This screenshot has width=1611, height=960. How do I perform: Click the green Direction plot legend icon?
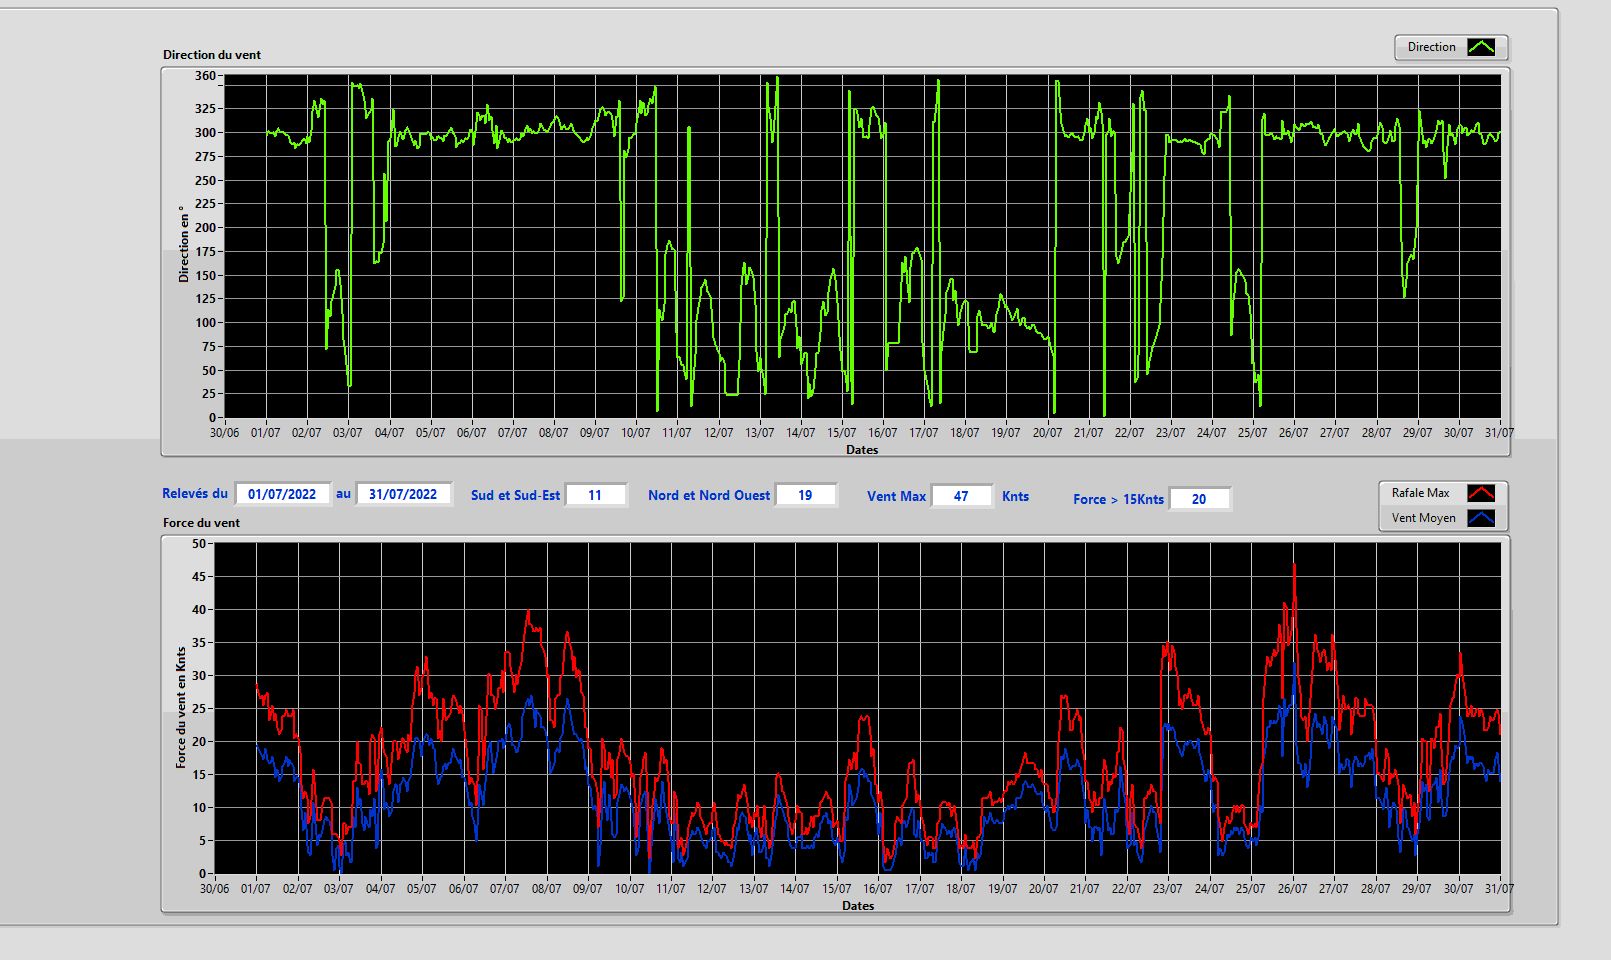pyautogui.click(x=1481, y=47)
